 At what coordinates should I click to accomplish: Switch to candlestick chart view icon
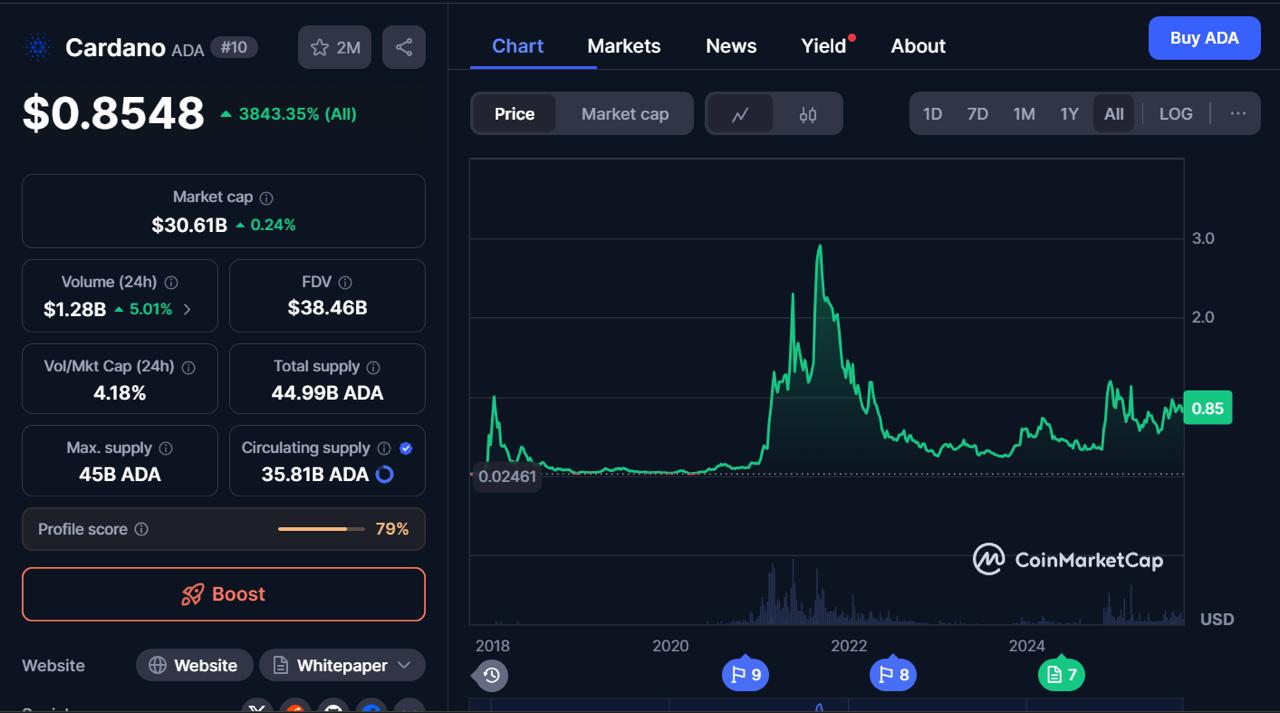808,114
